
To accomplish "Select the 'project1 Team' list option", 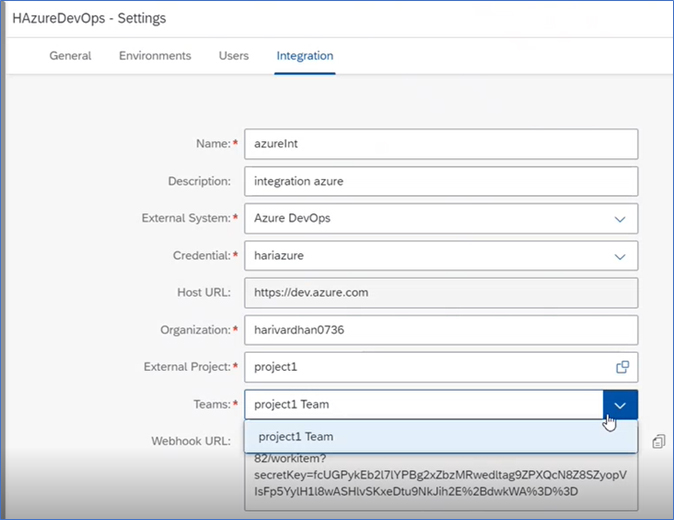I will (295, 436).
